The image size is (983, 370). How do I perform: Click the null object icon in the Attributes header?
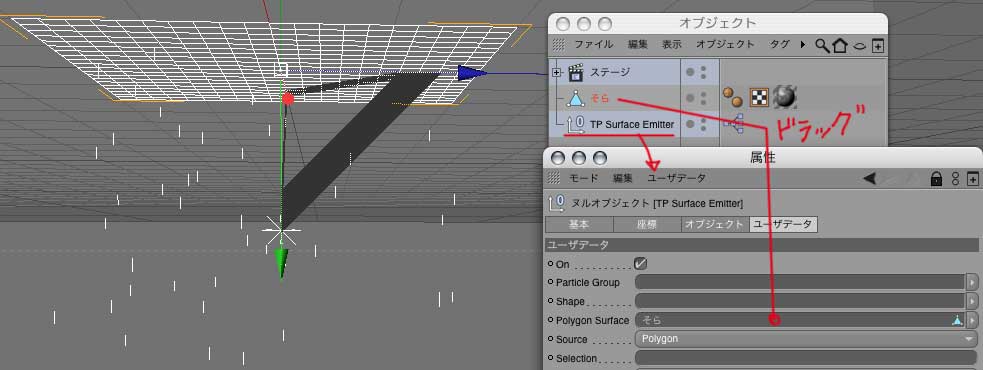pyautogui.click(x=556, y=203)
